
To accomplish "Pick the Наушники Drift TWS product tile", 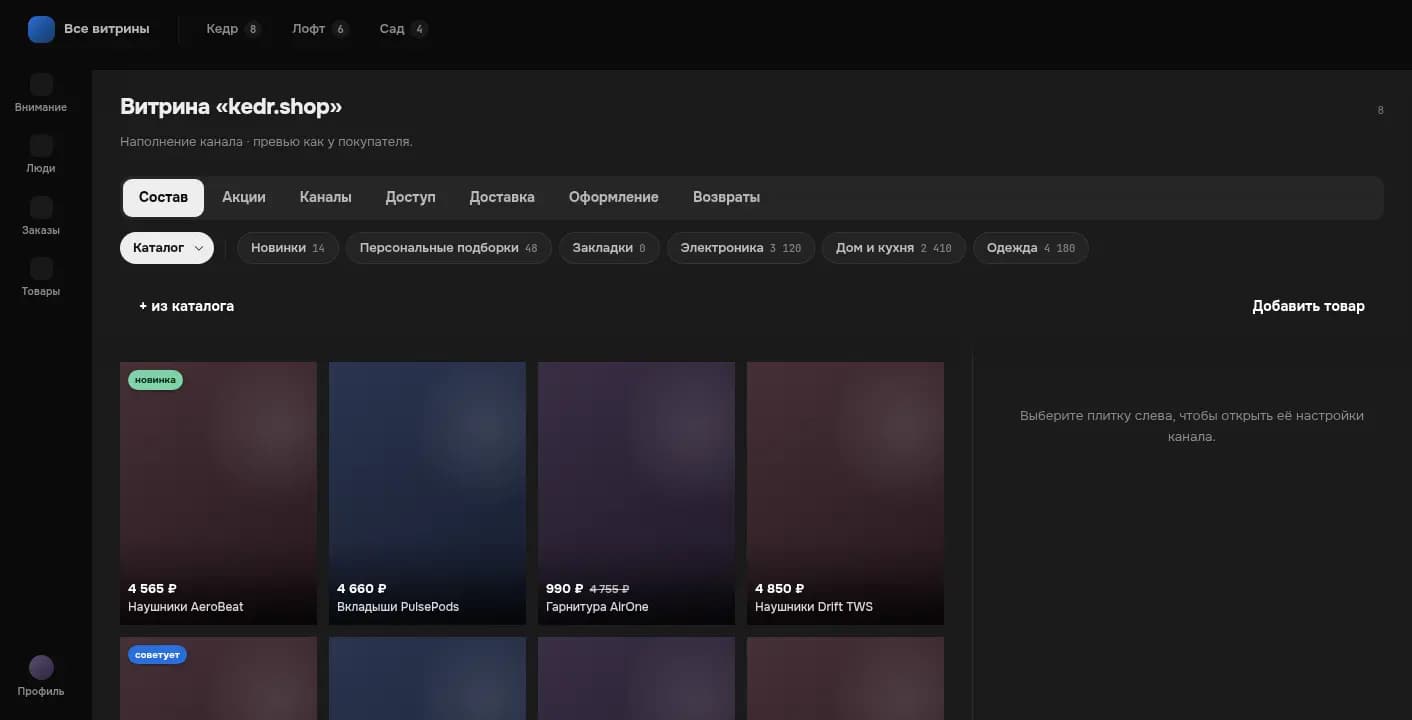I will pyautogui.click(x=845, y=493).
